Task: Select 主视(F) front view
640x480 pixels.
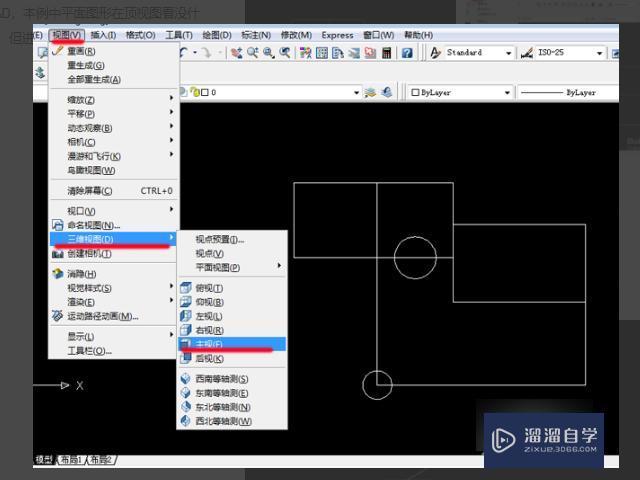Action: click(x=232, y=344)
